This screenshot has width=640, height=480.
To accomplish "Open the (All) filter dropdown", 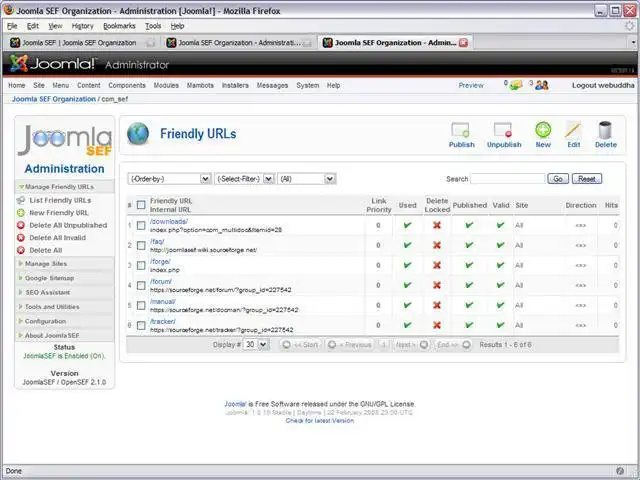I will tap(307, 179).
